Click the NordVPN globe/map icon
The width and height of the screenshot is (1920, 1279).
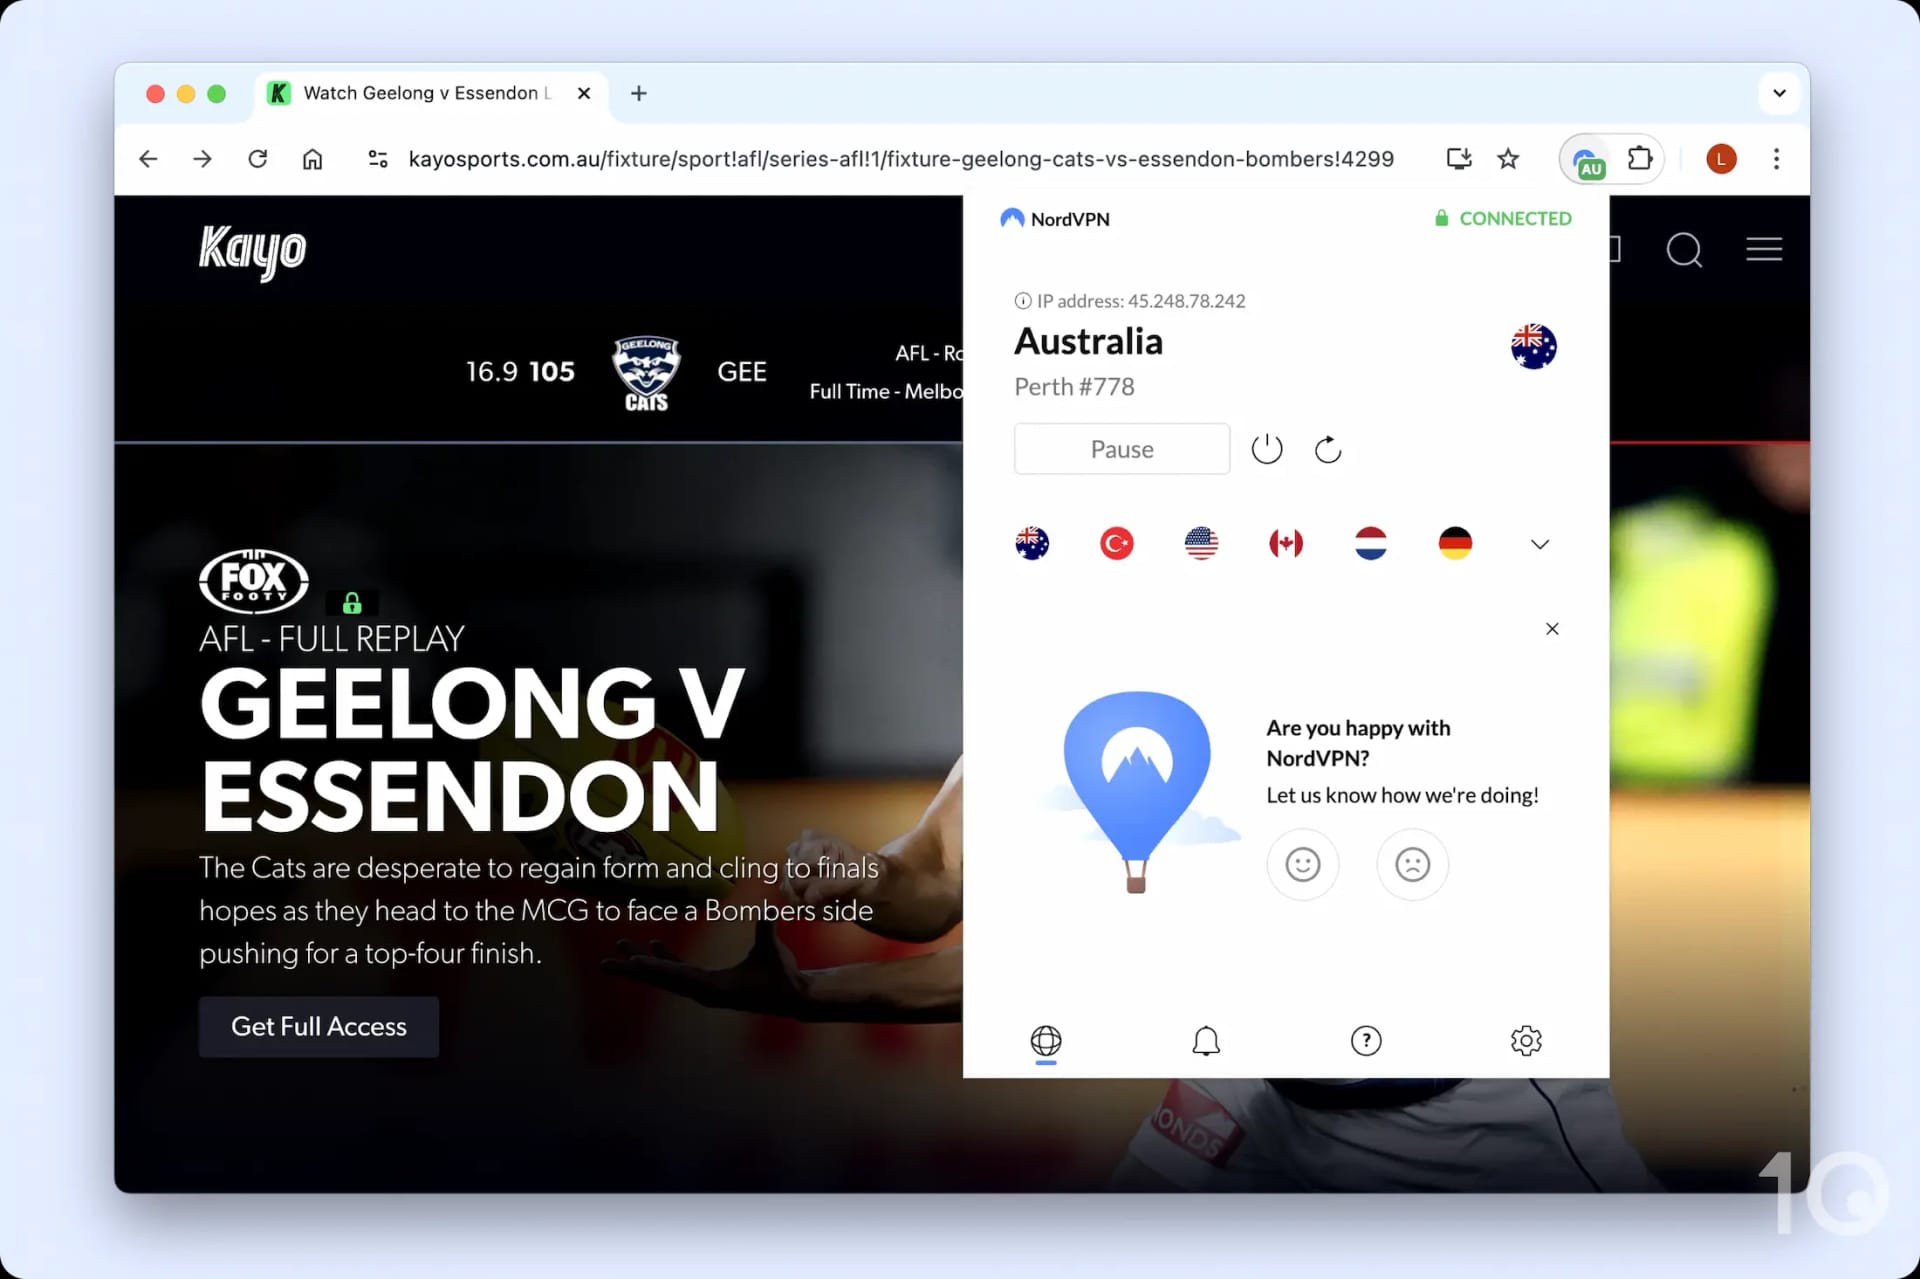1045,1039
